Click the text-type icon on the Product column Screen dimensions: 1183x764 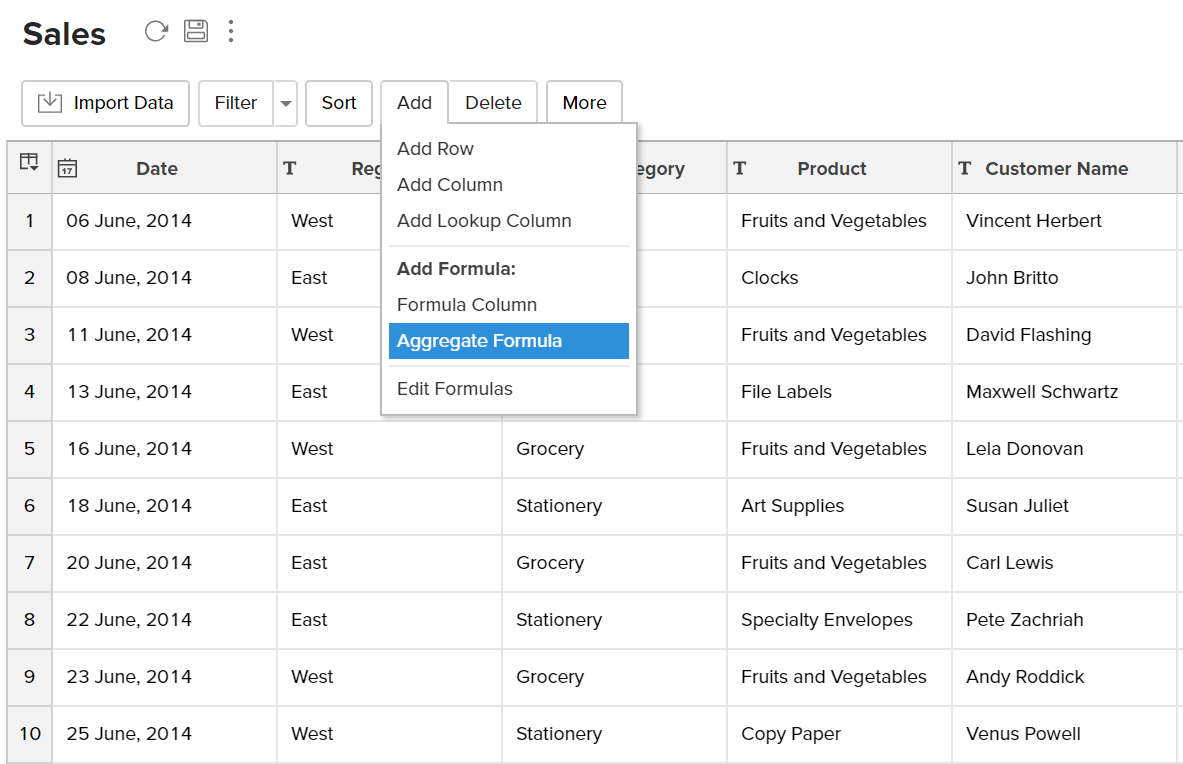click(x=739, y=167)
